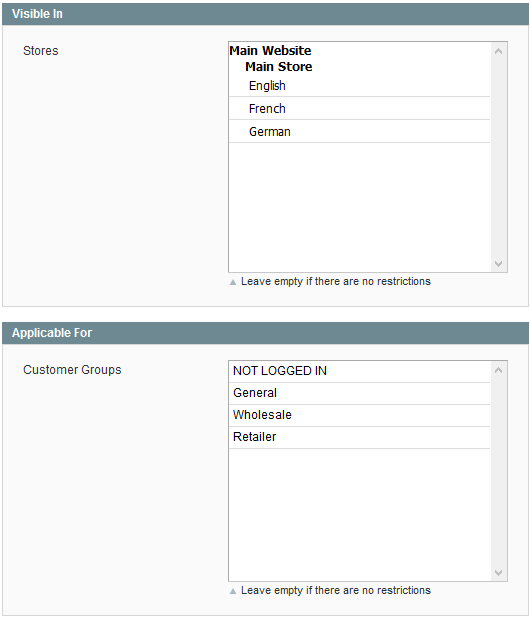Click scroll down arrow in Customer Groups list
Viewport: 530px width, 618px height.
pyautogui.click(x=498, y=572)
